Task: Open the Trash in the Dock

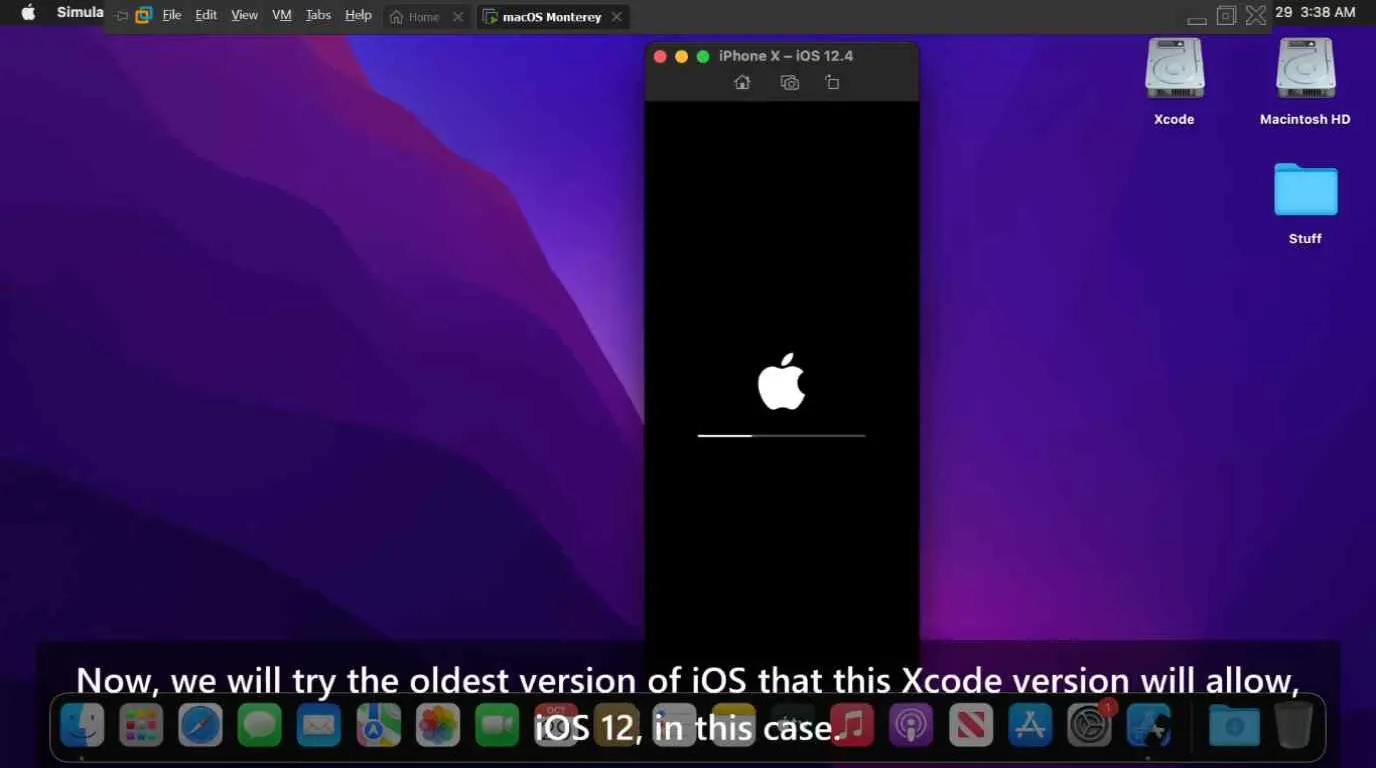Action: point(1294,726)
